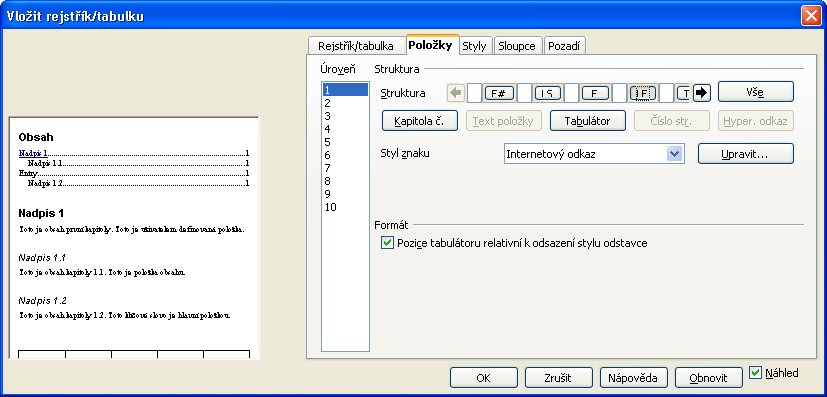Select level 3 in the Úroveň list
The image size is (827, 397).
pyautogui.click(x=345, y=116)
